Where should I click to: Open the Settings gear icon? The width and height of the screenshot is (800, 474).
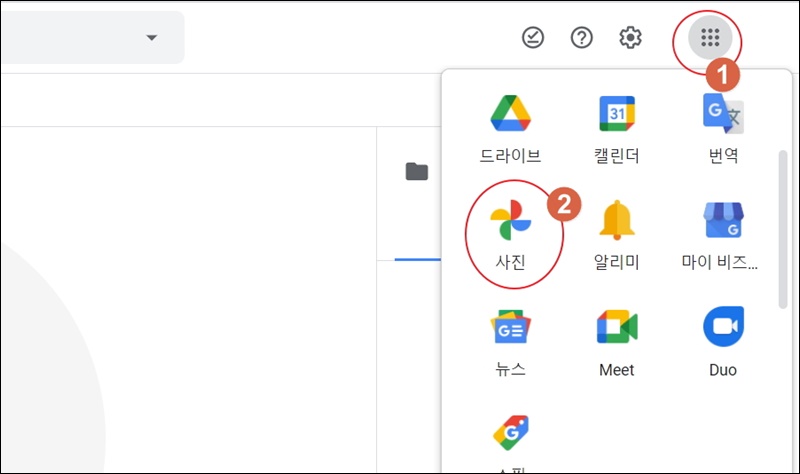pos(630,38)
